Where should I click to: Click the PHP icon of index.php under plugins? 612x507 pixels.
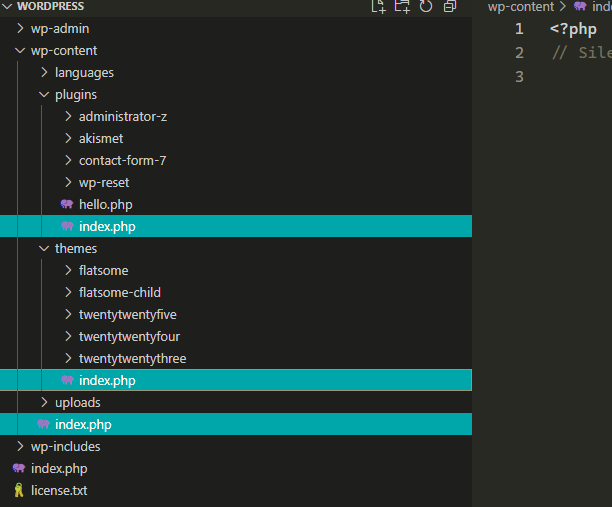67,226
